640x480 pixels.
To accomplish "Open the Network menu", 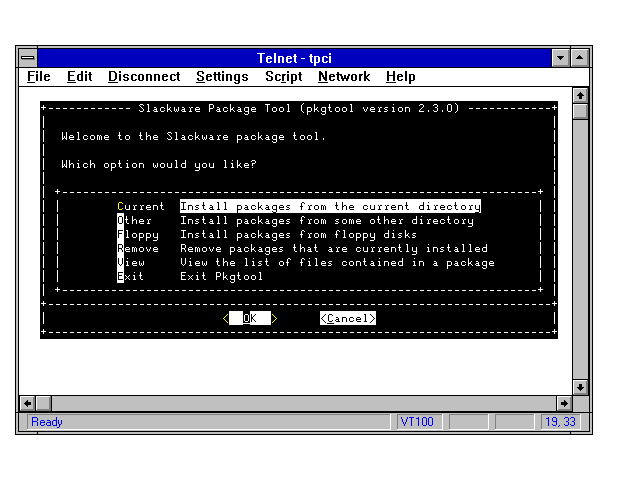I will tap(344, 77).
